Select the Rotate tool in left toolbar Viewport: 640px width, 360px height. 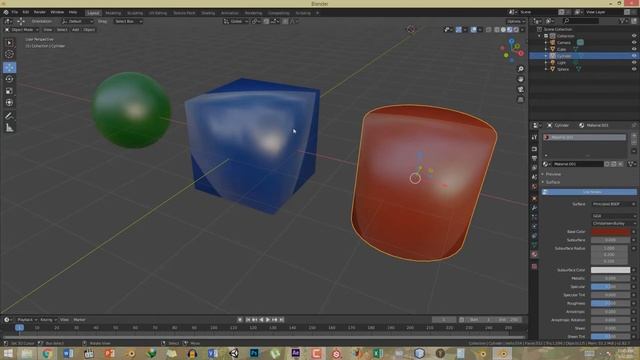[9, 79]
